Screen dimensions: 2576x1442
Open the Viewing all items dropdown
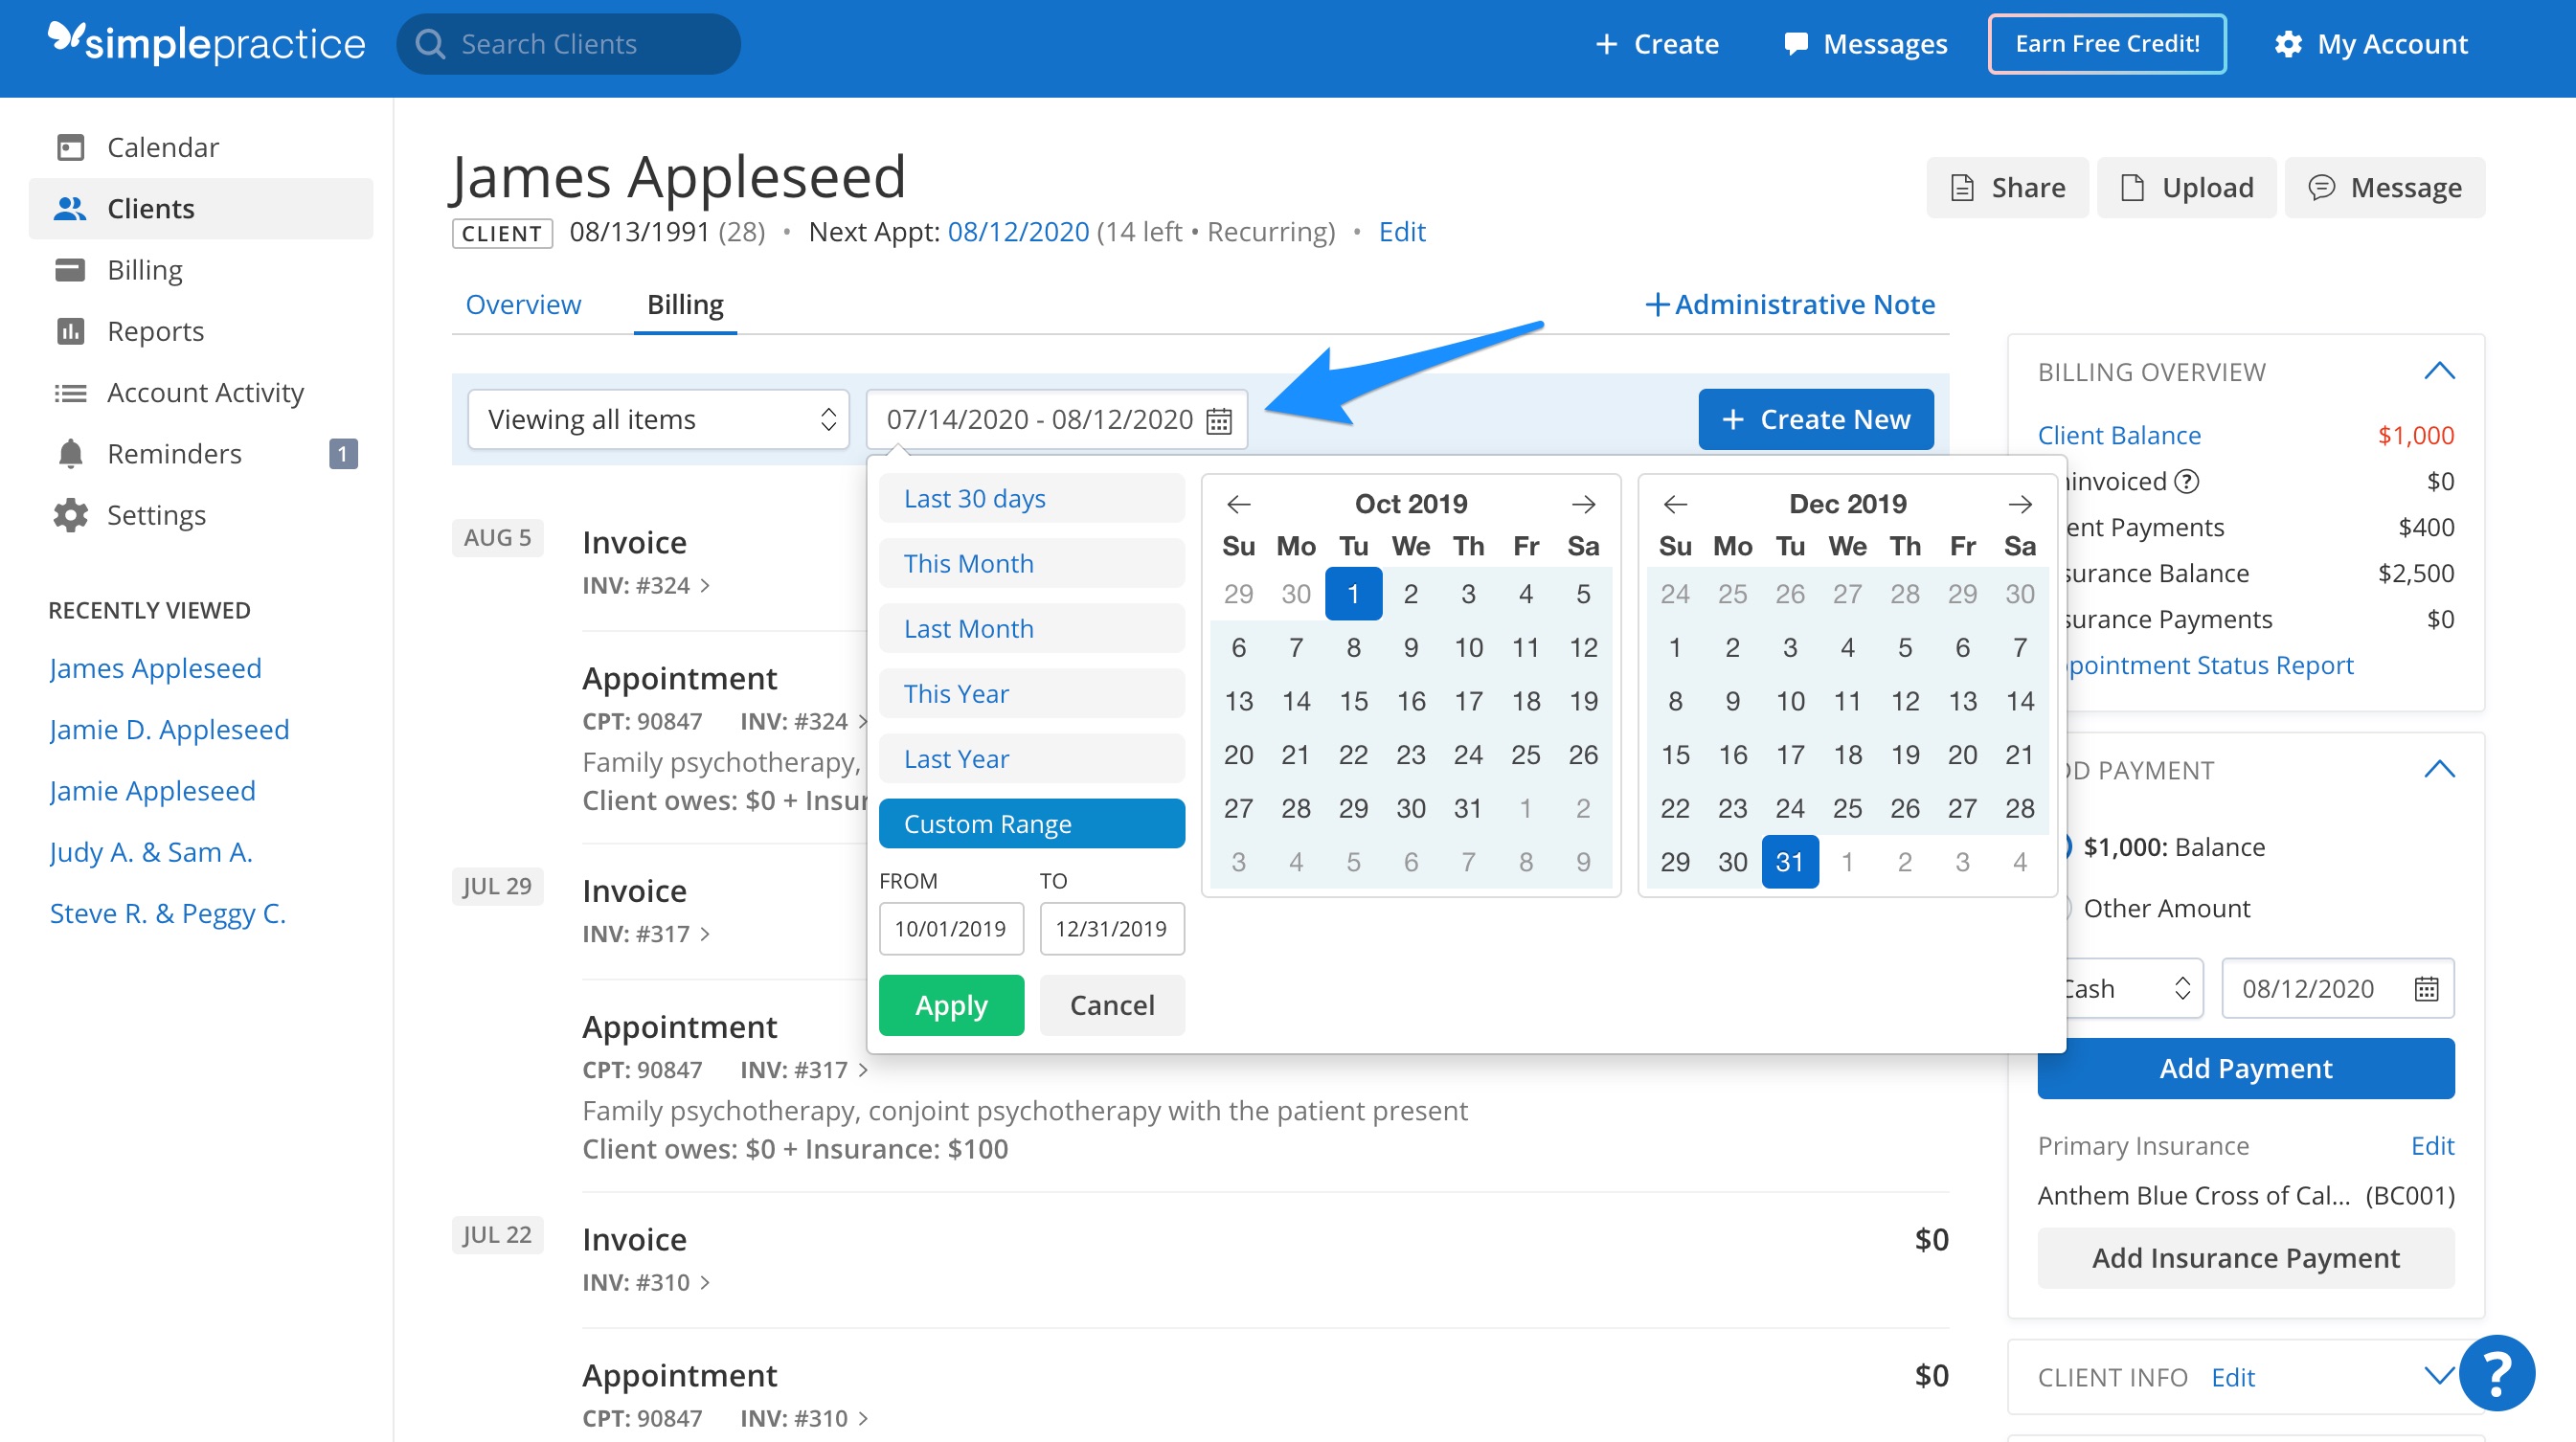(x=657, y=419)
